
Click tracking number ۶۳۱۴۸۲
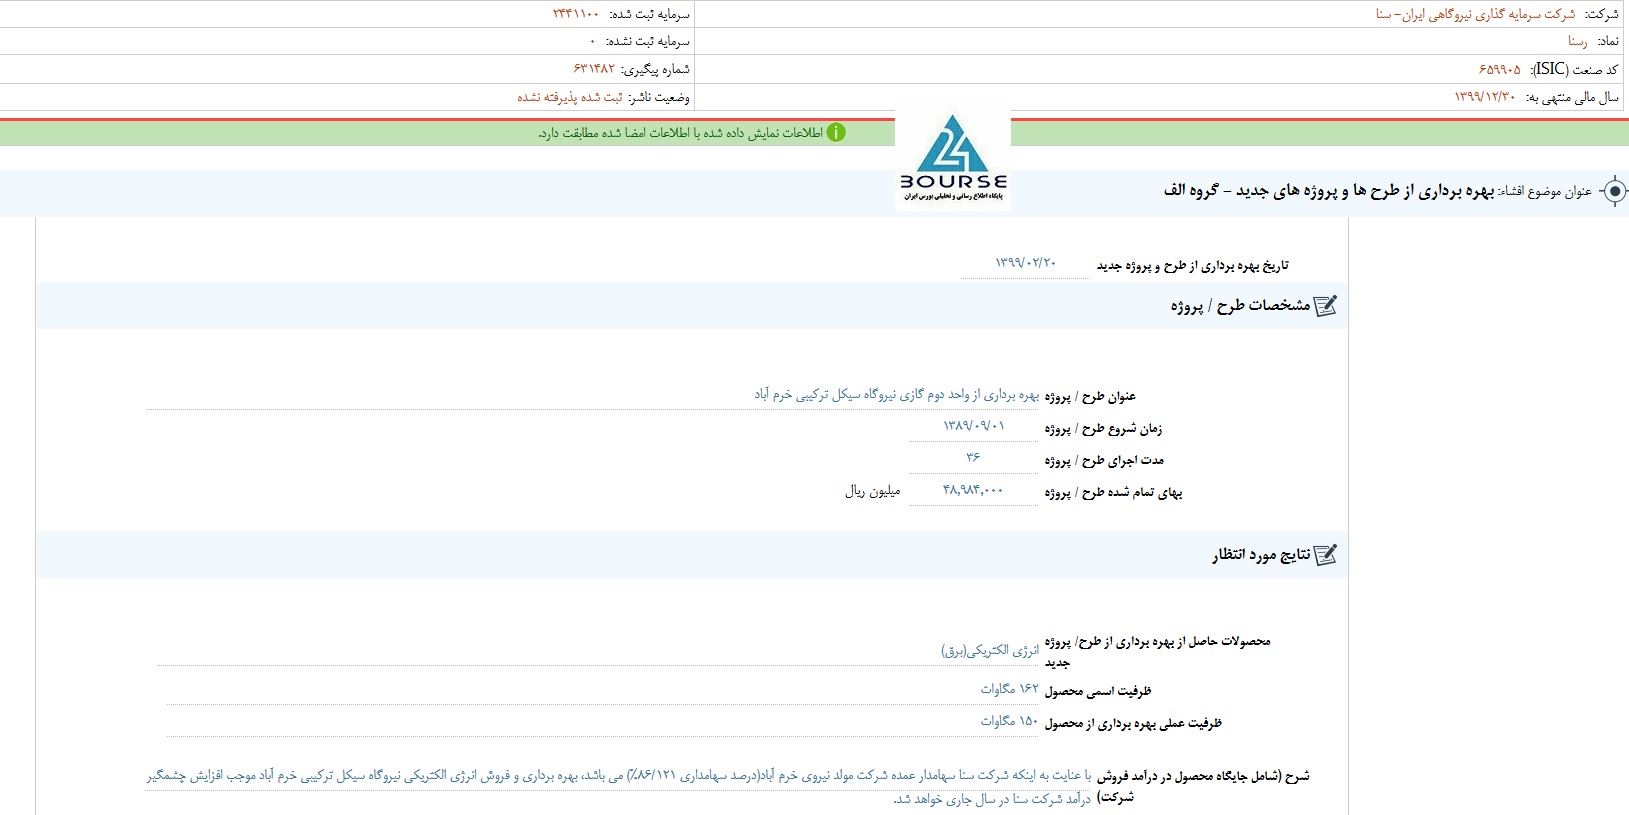(x=594, y=69)
